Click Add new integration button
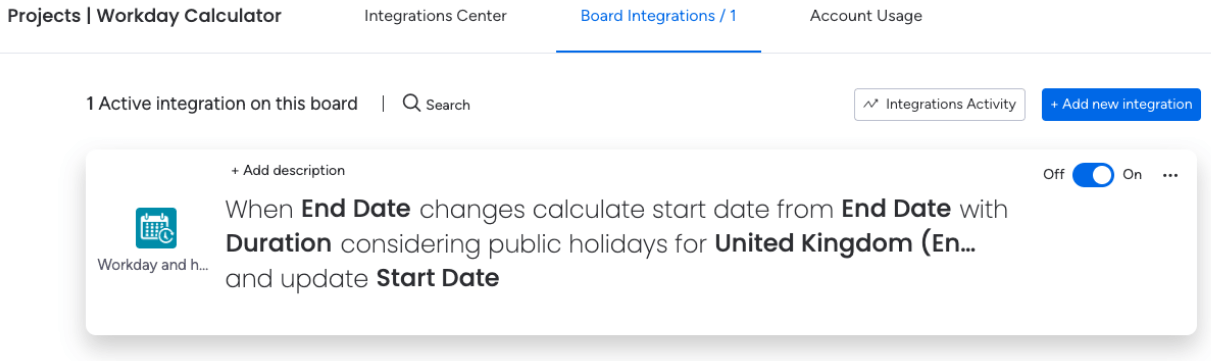 click(x=1121, y=104)
